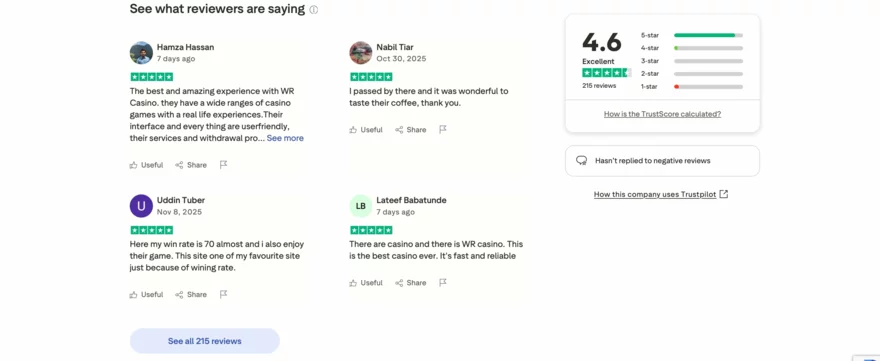Viewport: 880px width, 361px height.
Task: Open Hamza Hassan's profile picture
Action: point(141,53)
